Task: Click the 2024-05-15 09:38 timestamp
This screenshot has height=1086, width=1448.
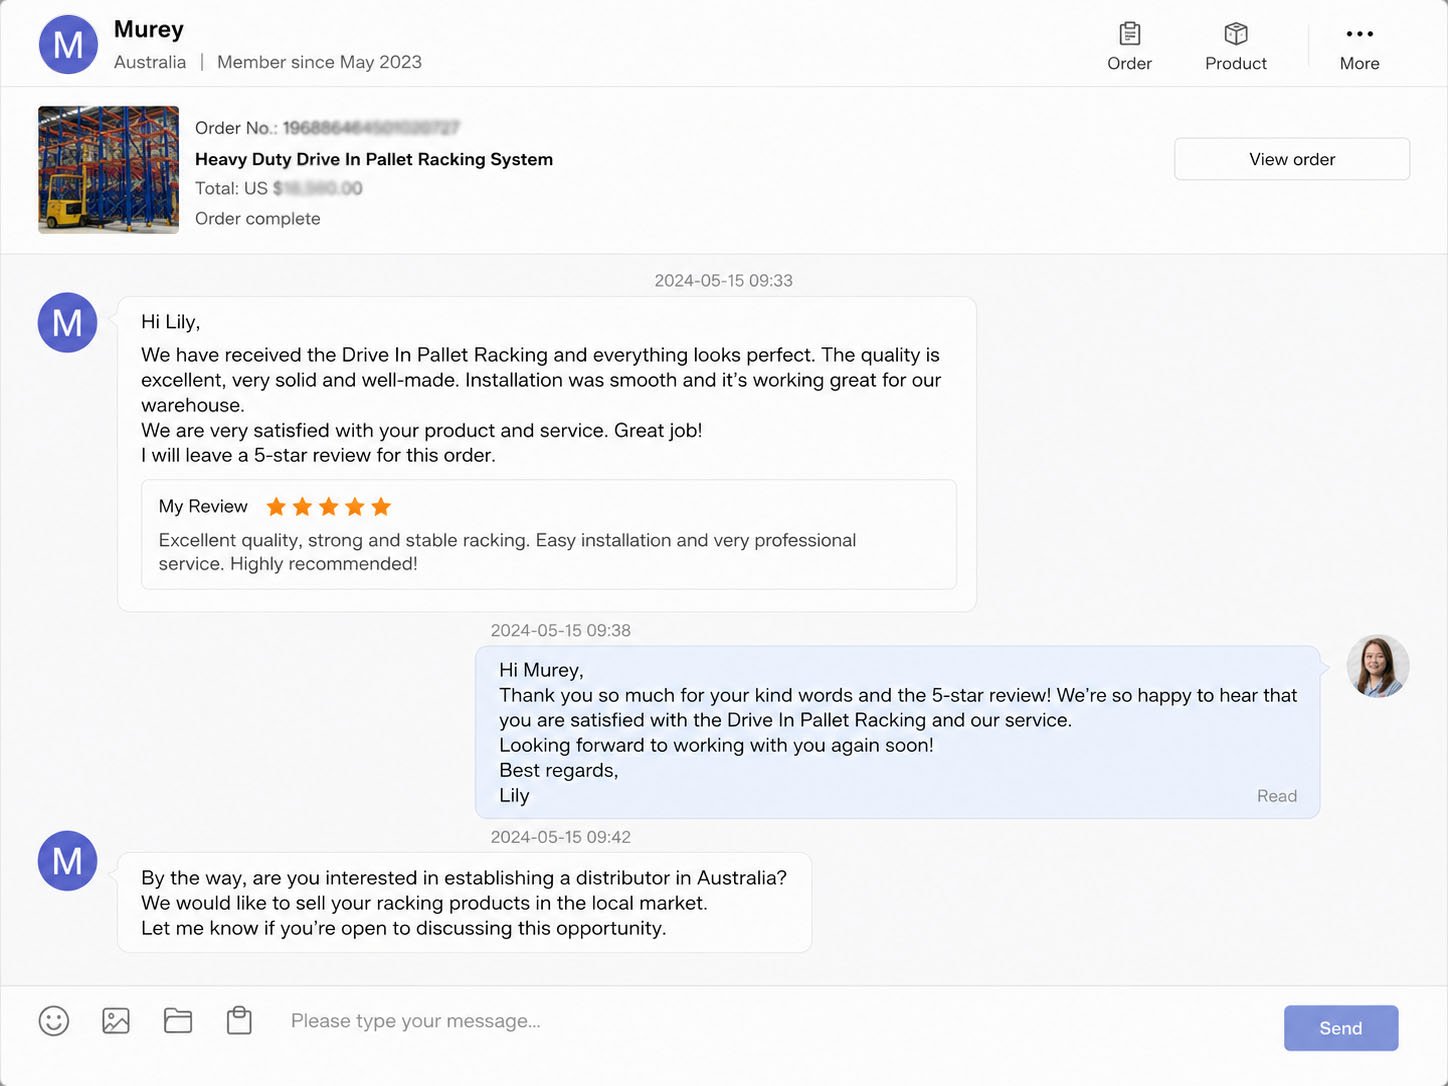Action: click(x=560, y=631)
